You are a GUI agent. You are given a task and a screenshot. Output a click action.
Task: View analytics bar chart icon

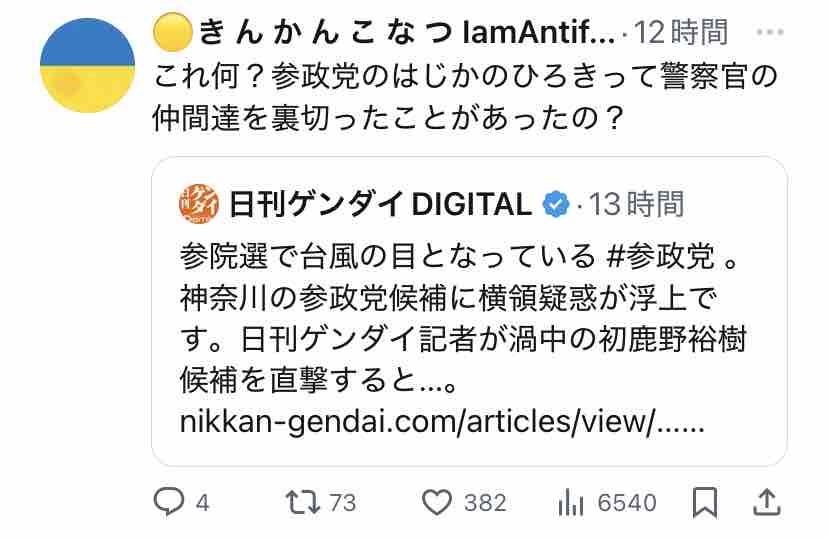570,502
